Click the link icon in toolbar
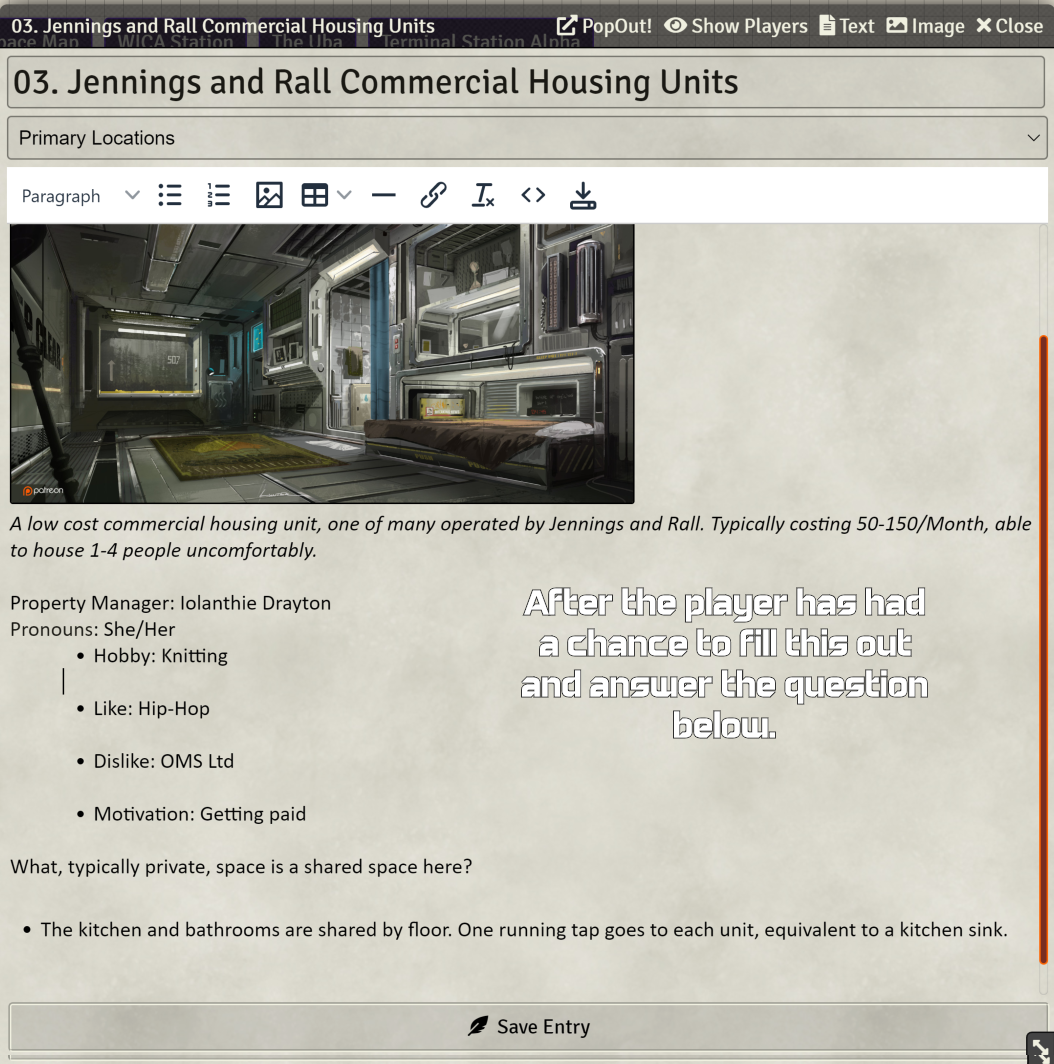1054x1064 pixels. click(433, 195)
